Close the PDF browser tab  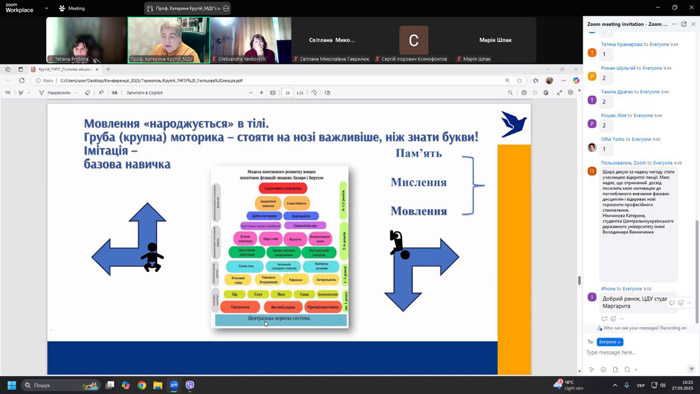coord(97,69)
